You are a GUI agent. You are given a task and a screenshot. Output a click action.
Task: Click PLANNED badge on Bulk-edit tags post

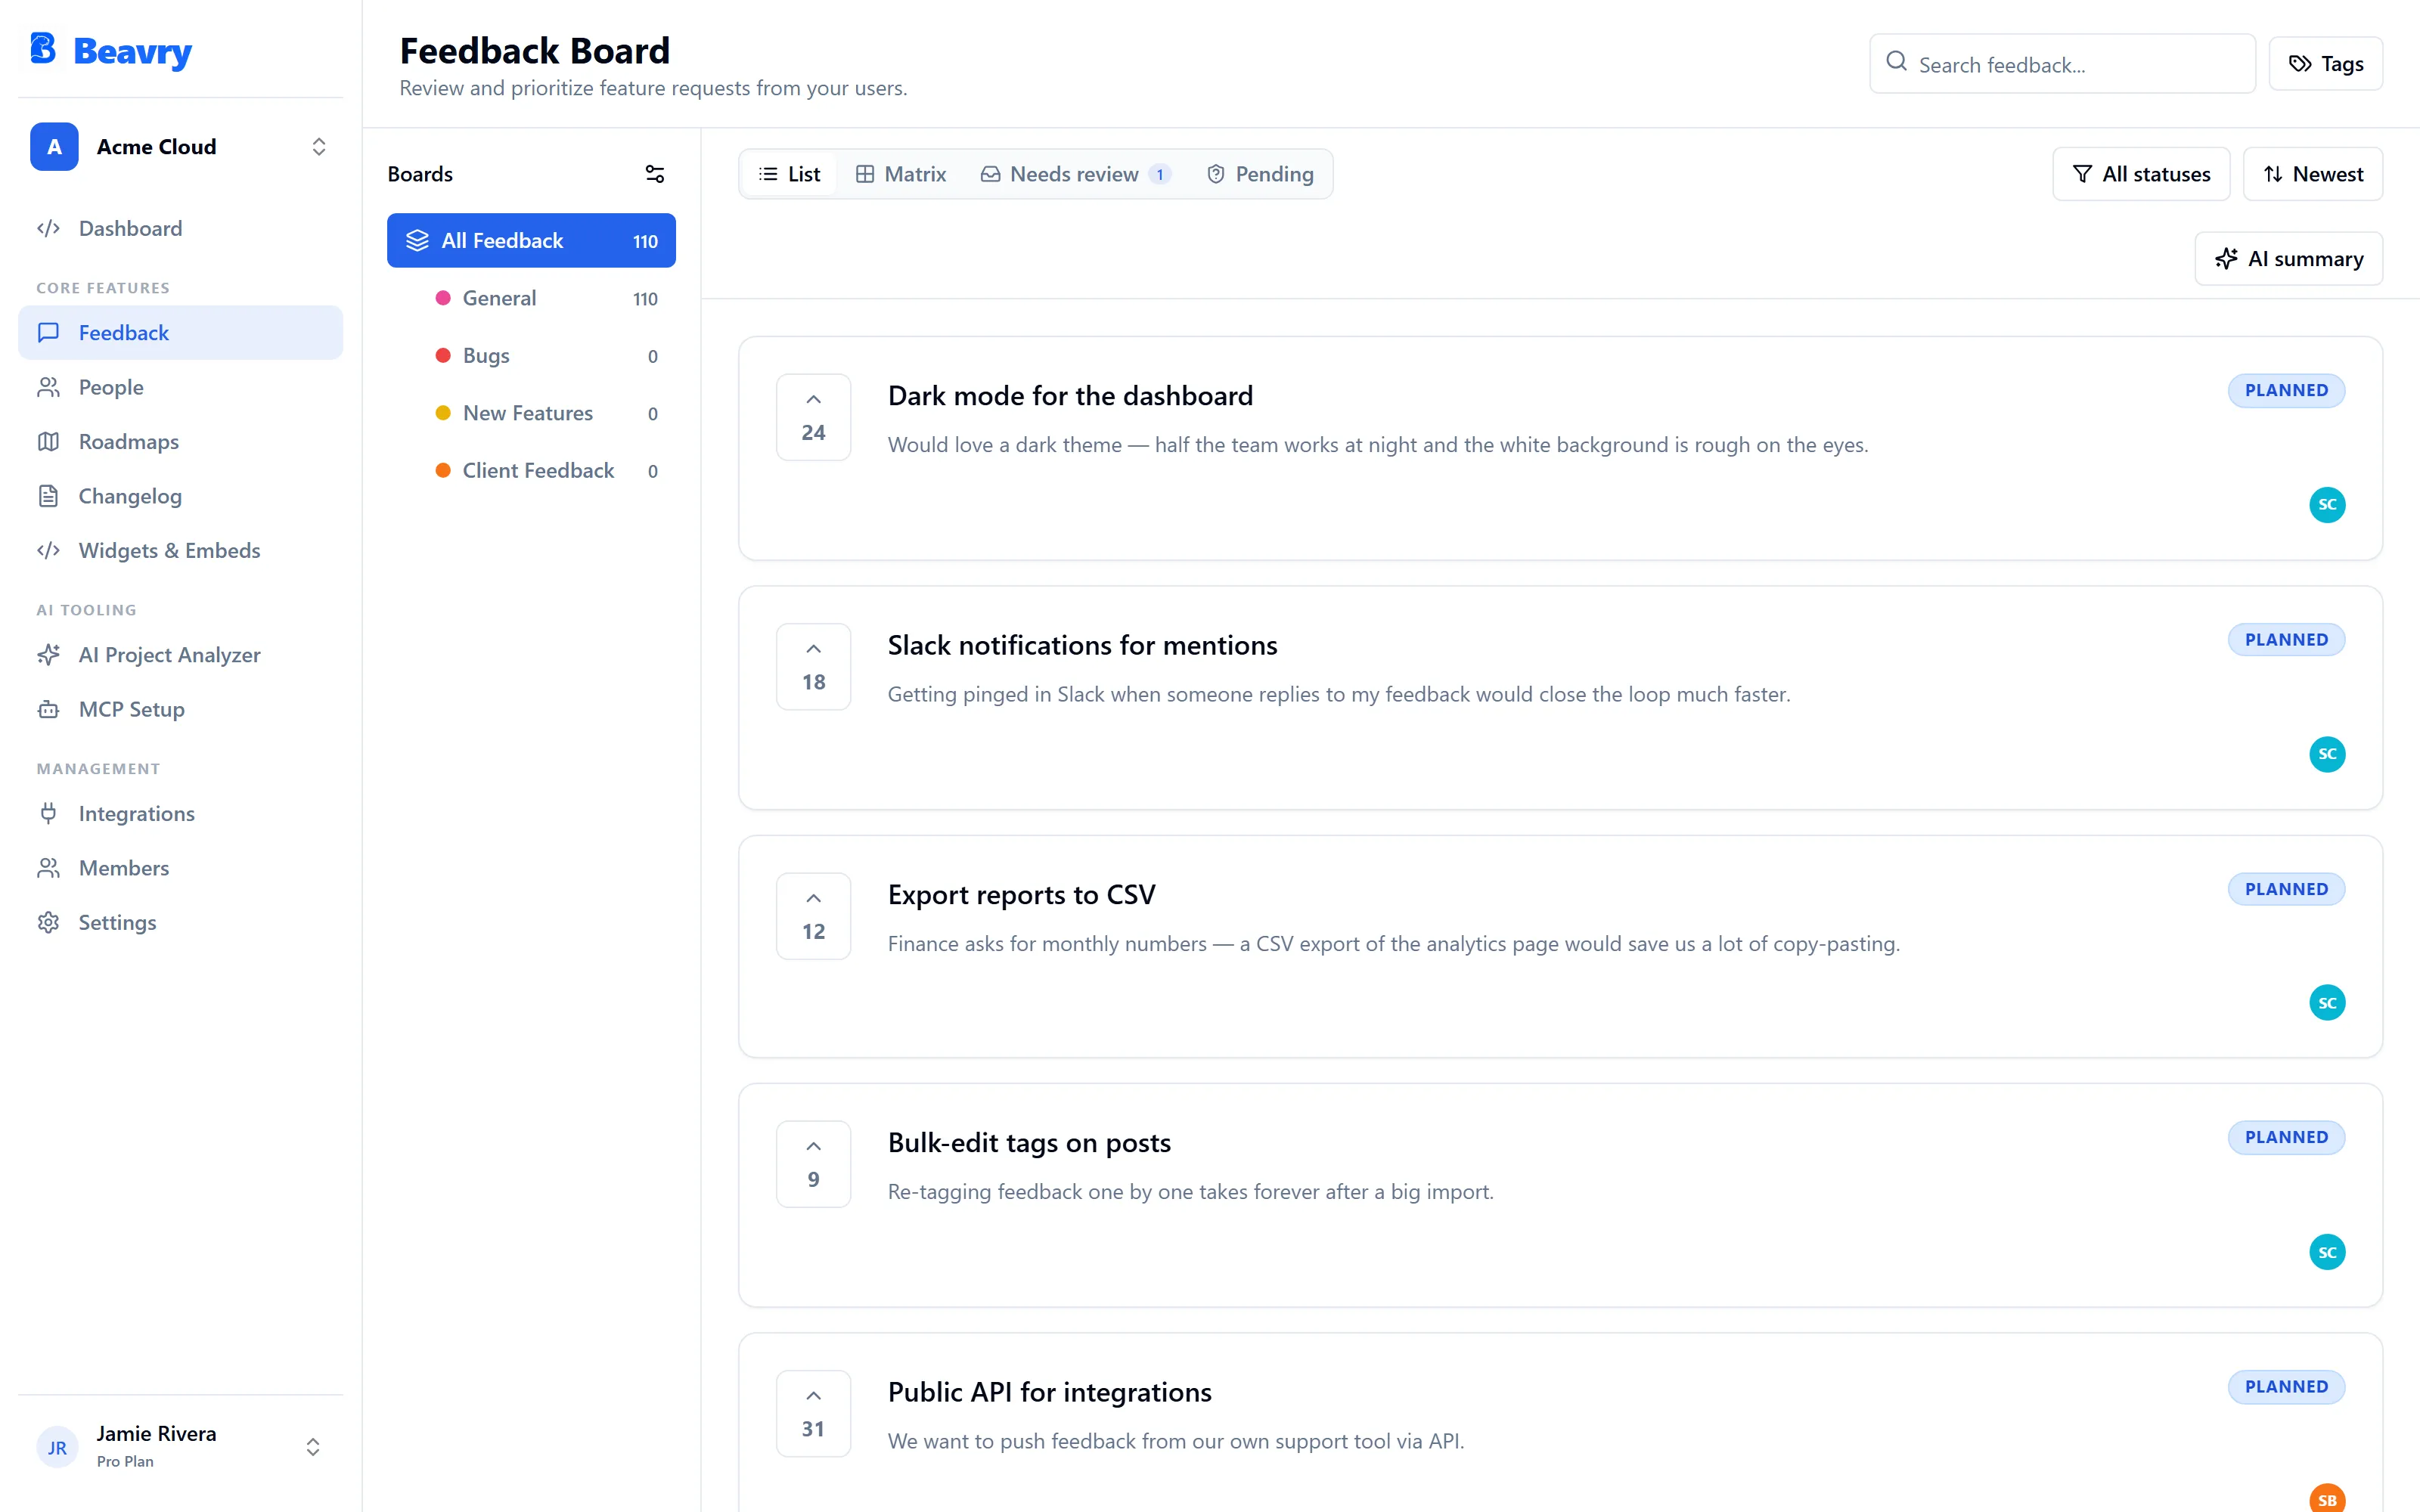point(2286,1137)
